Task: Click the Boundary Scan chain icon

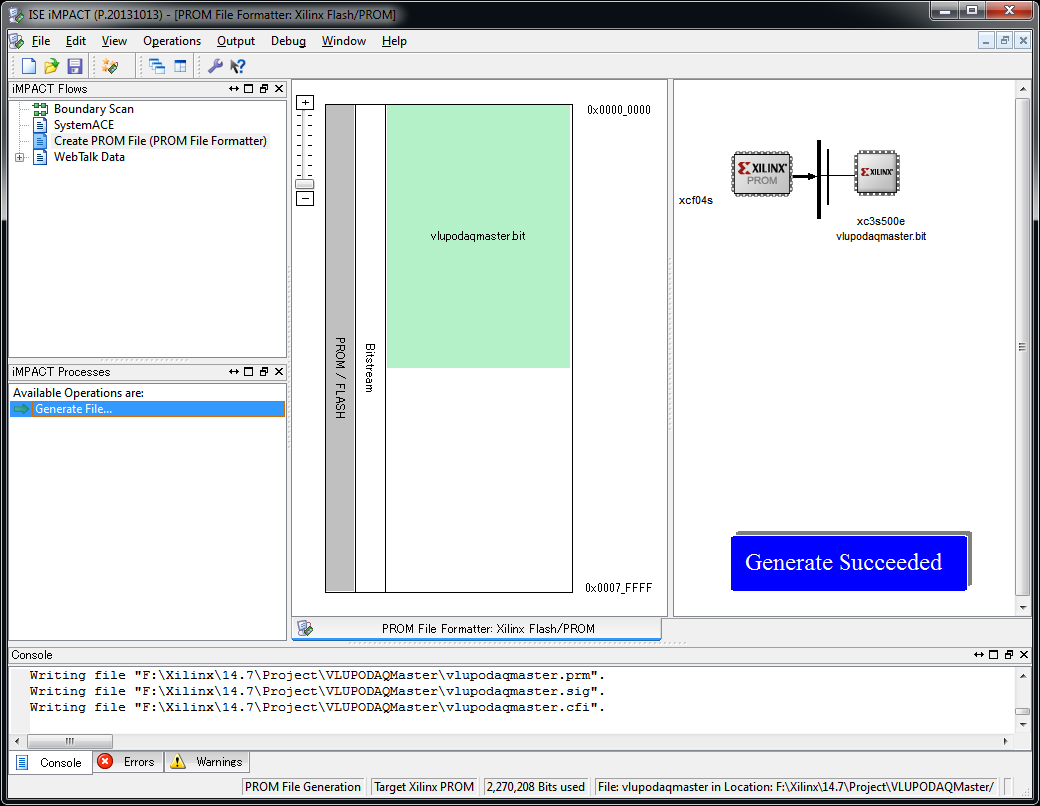Action: pyautogui.click(x=40, y=109)
